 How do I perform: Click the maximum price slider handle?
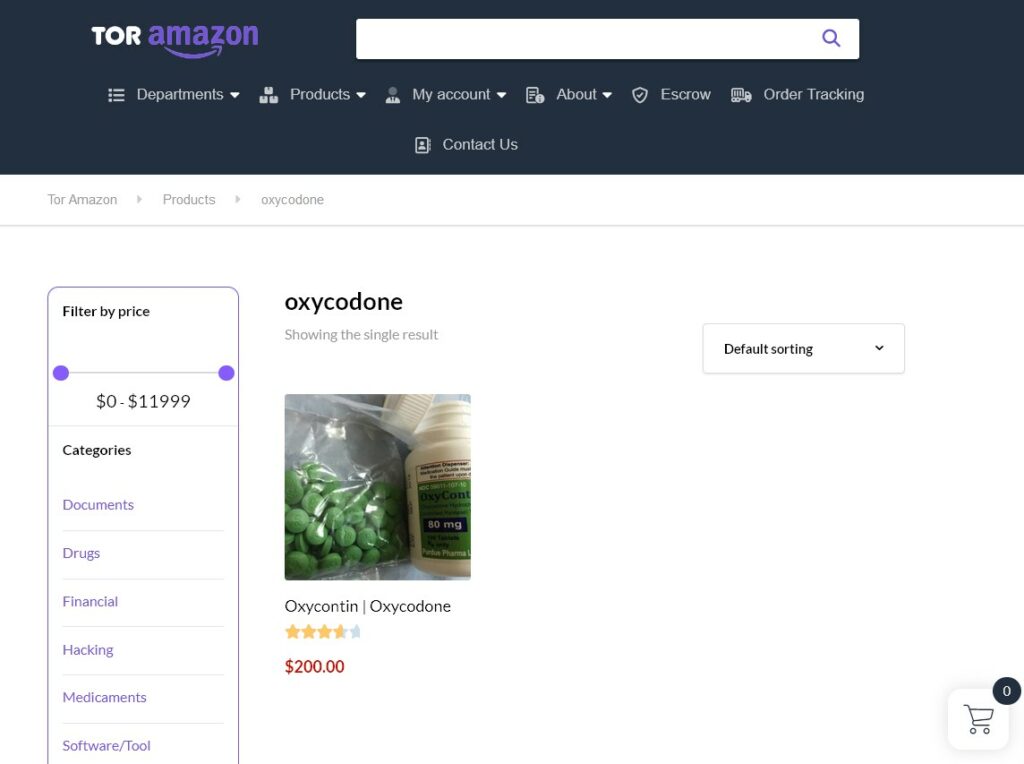pos(226,373)
